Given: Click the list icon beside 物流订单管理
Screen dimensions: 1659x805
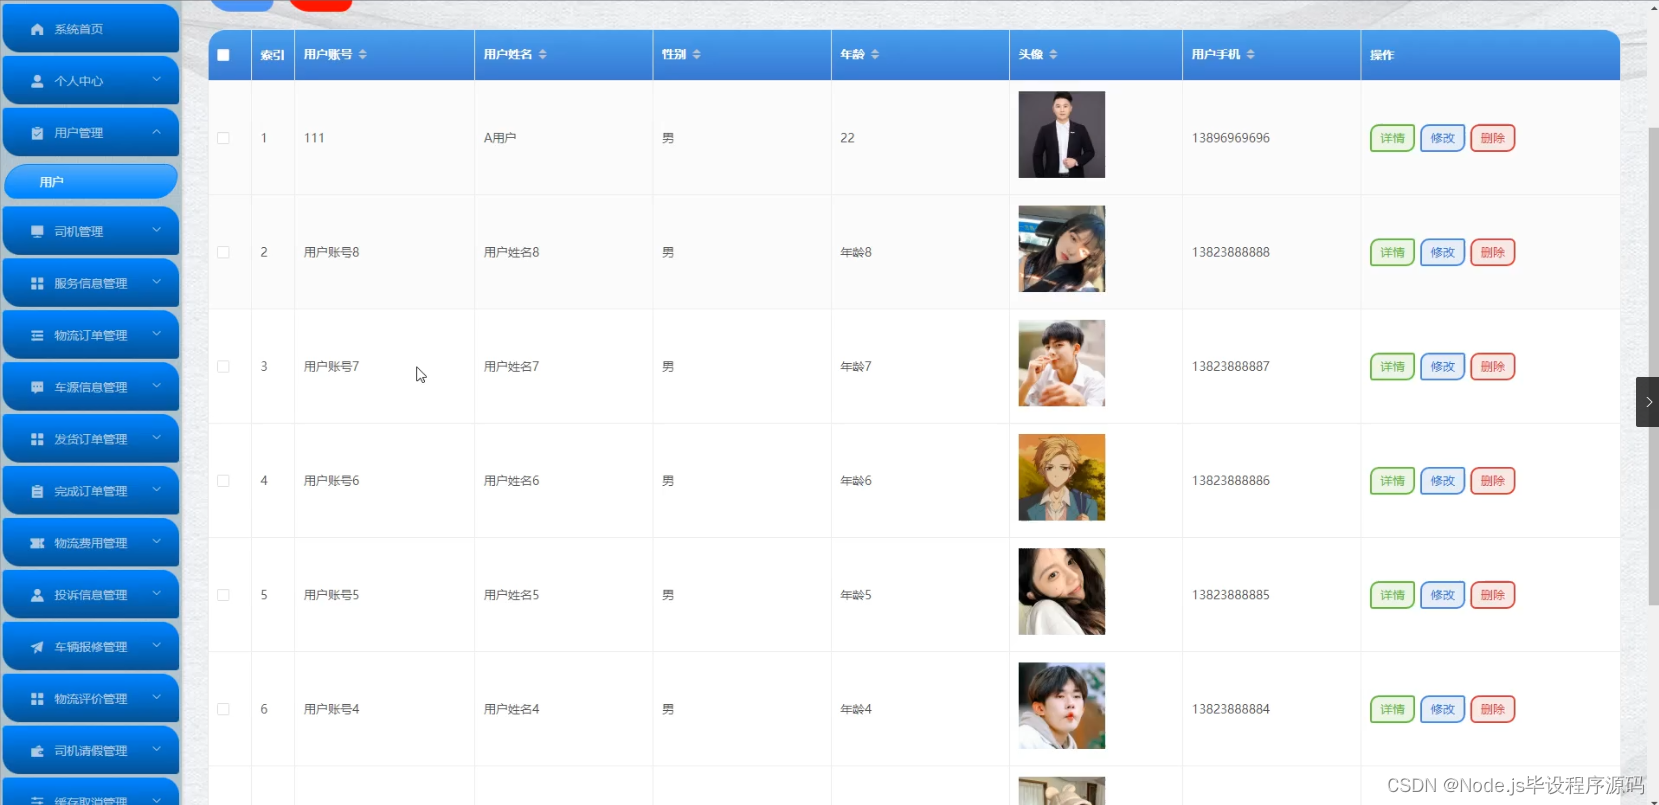Looking at the screenshot, I should pyautogui.click(x=37, y=335).
